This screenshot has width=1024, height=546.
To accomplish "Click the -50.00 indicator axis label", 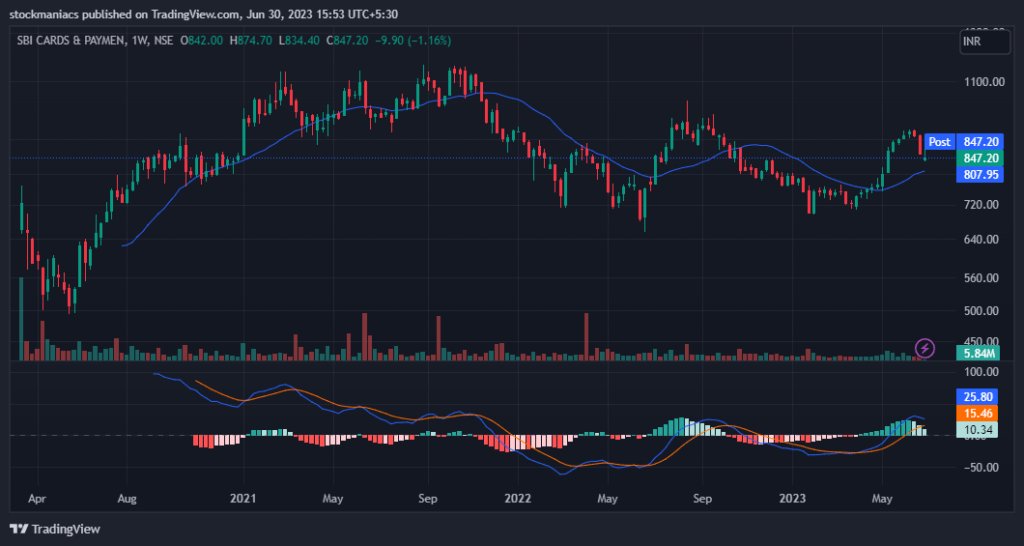I will click(x=982, y=467).
